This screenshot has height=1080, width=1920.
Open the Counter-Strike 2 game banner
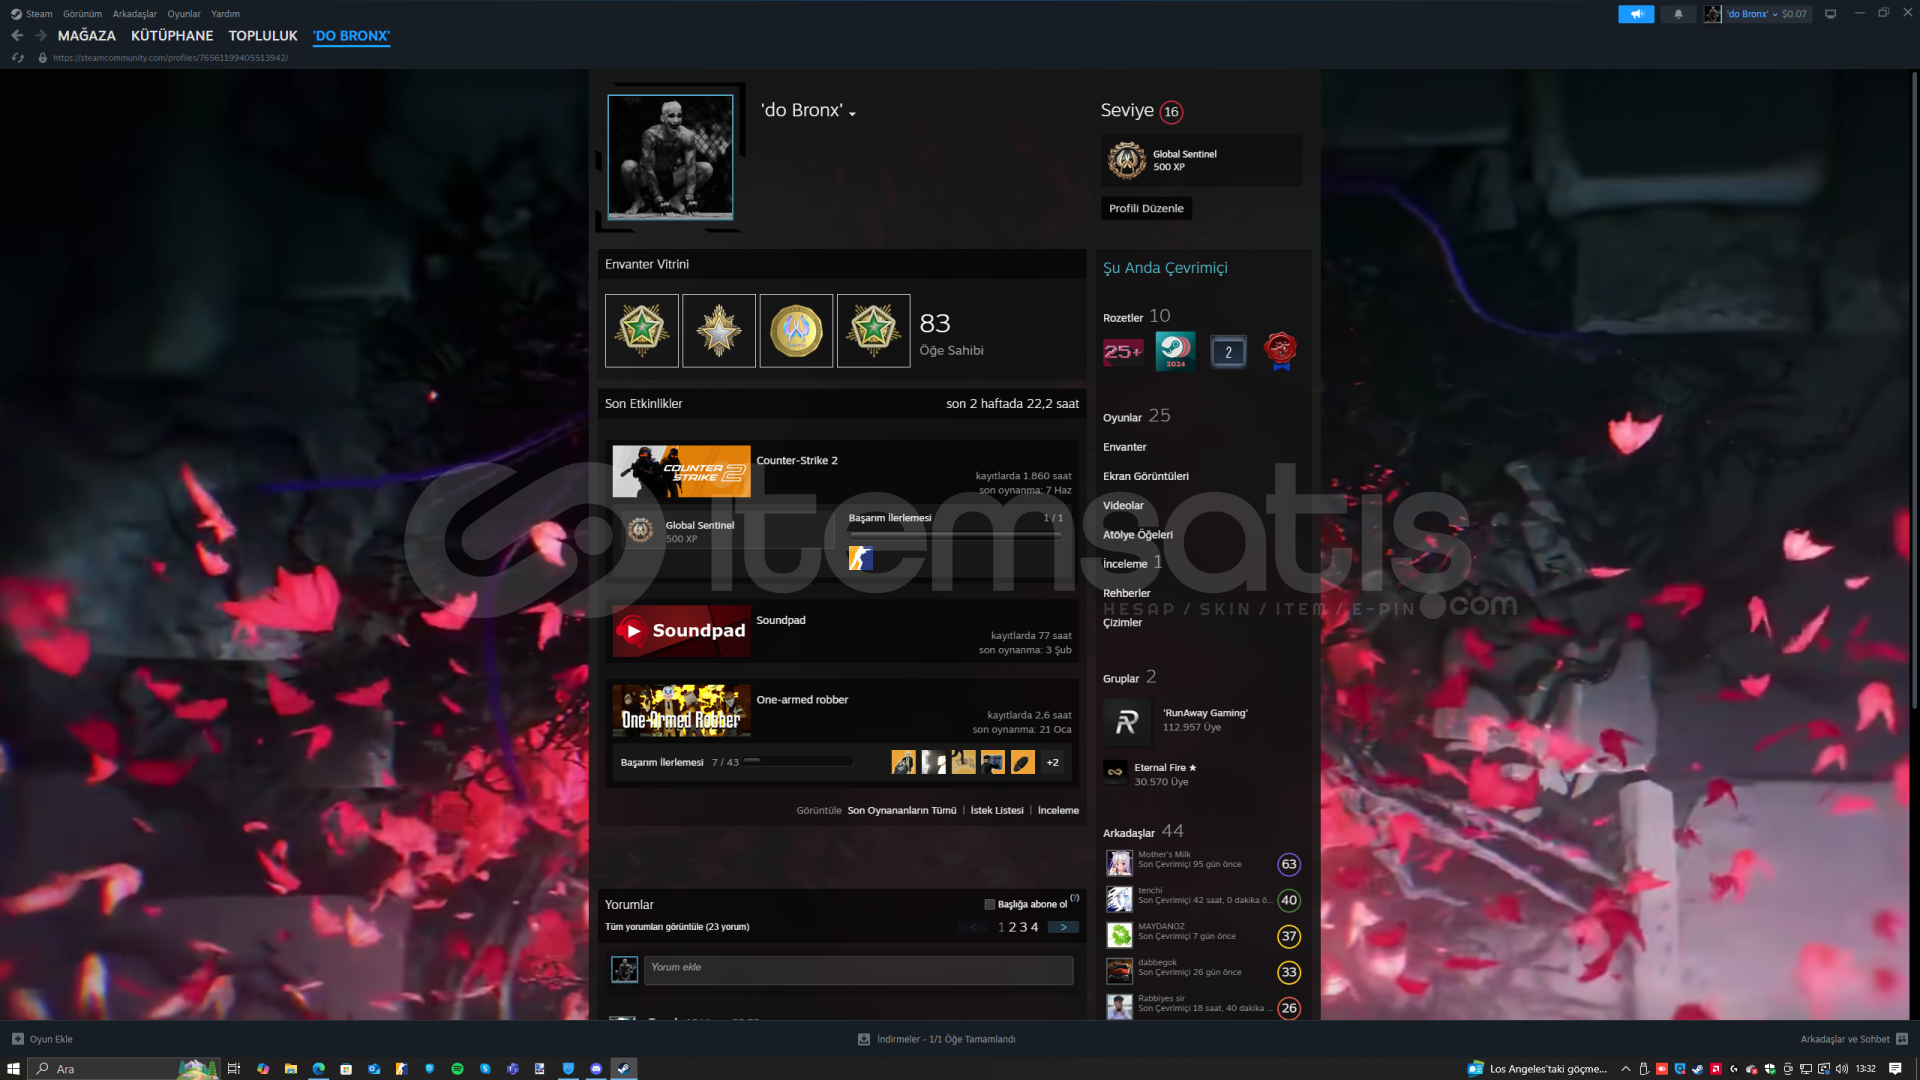[681, 471]
